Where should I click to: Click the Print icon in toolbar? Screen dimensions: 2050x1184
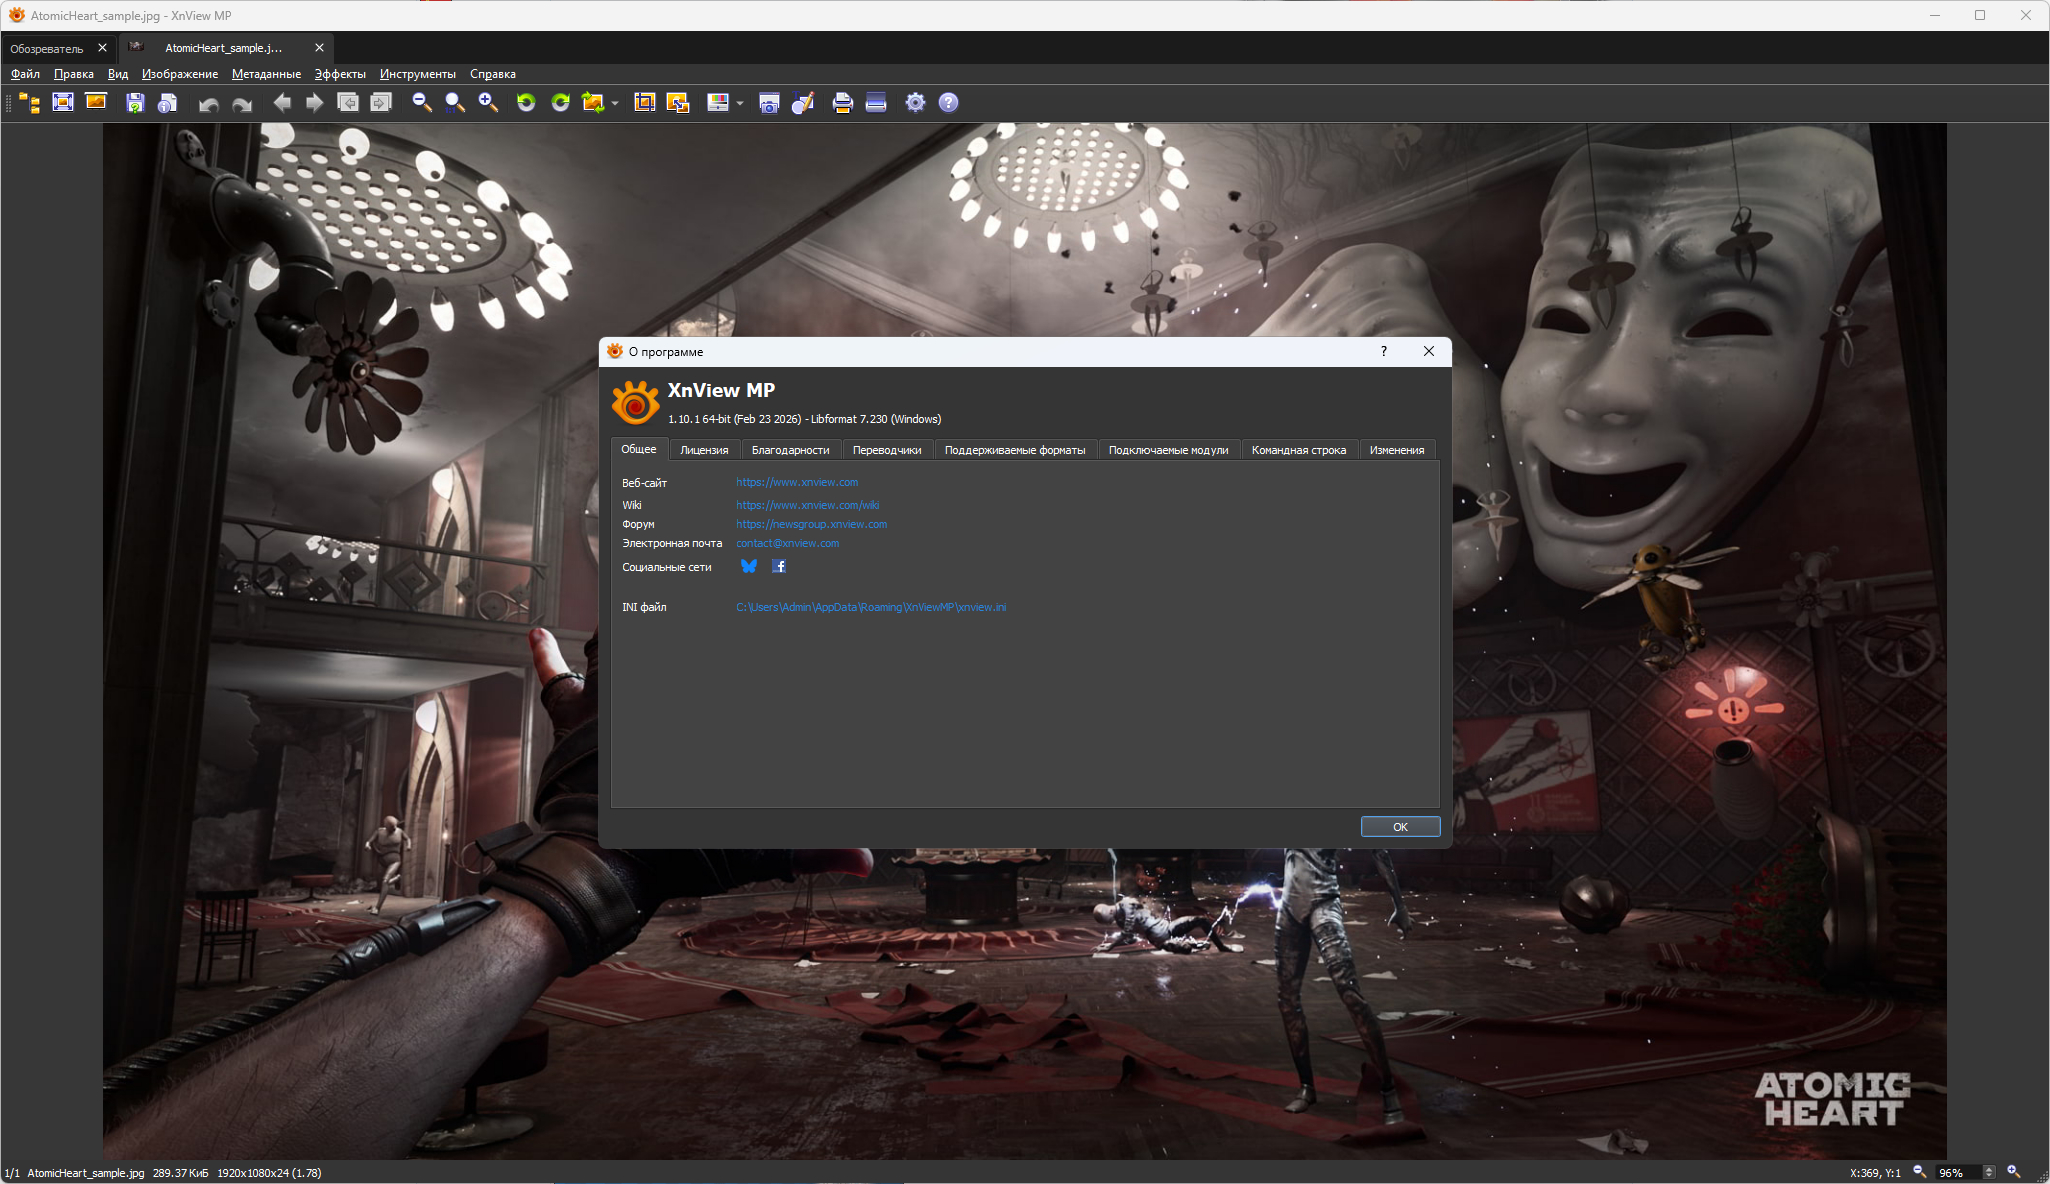click(x=842, y=103)
